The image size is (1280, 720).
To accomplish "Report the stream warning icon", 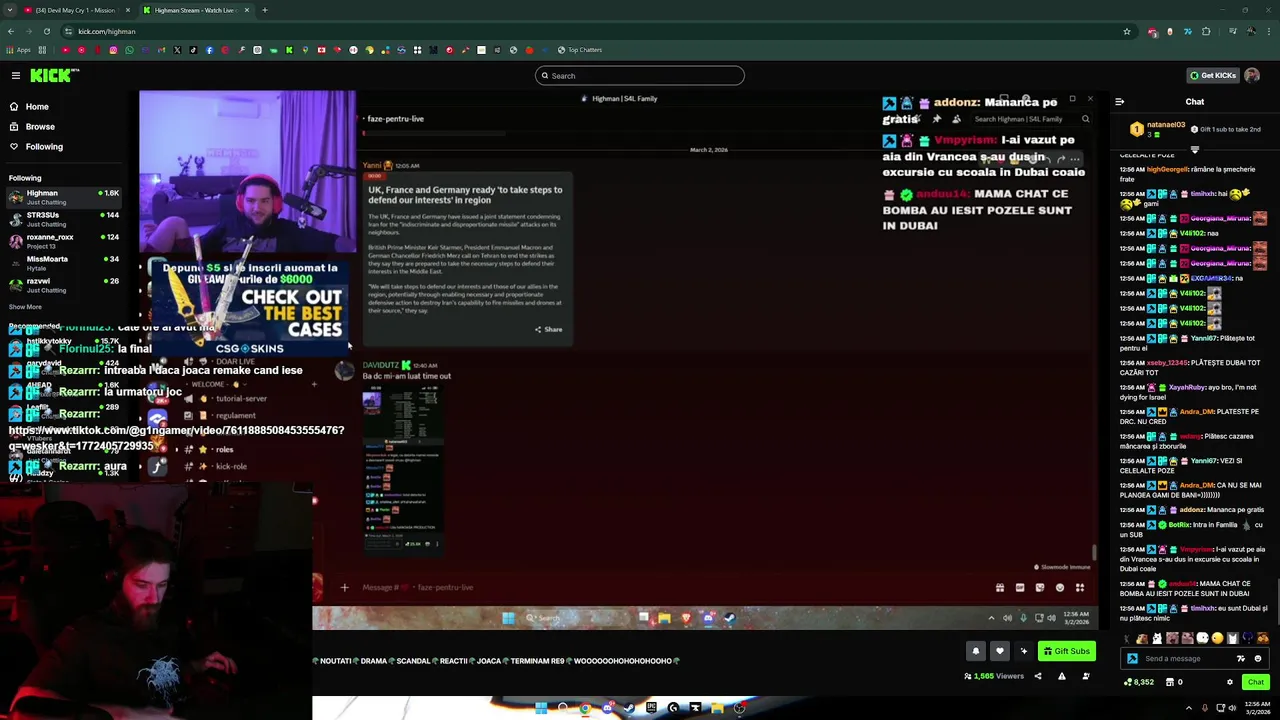I will tap(1061, 676).
